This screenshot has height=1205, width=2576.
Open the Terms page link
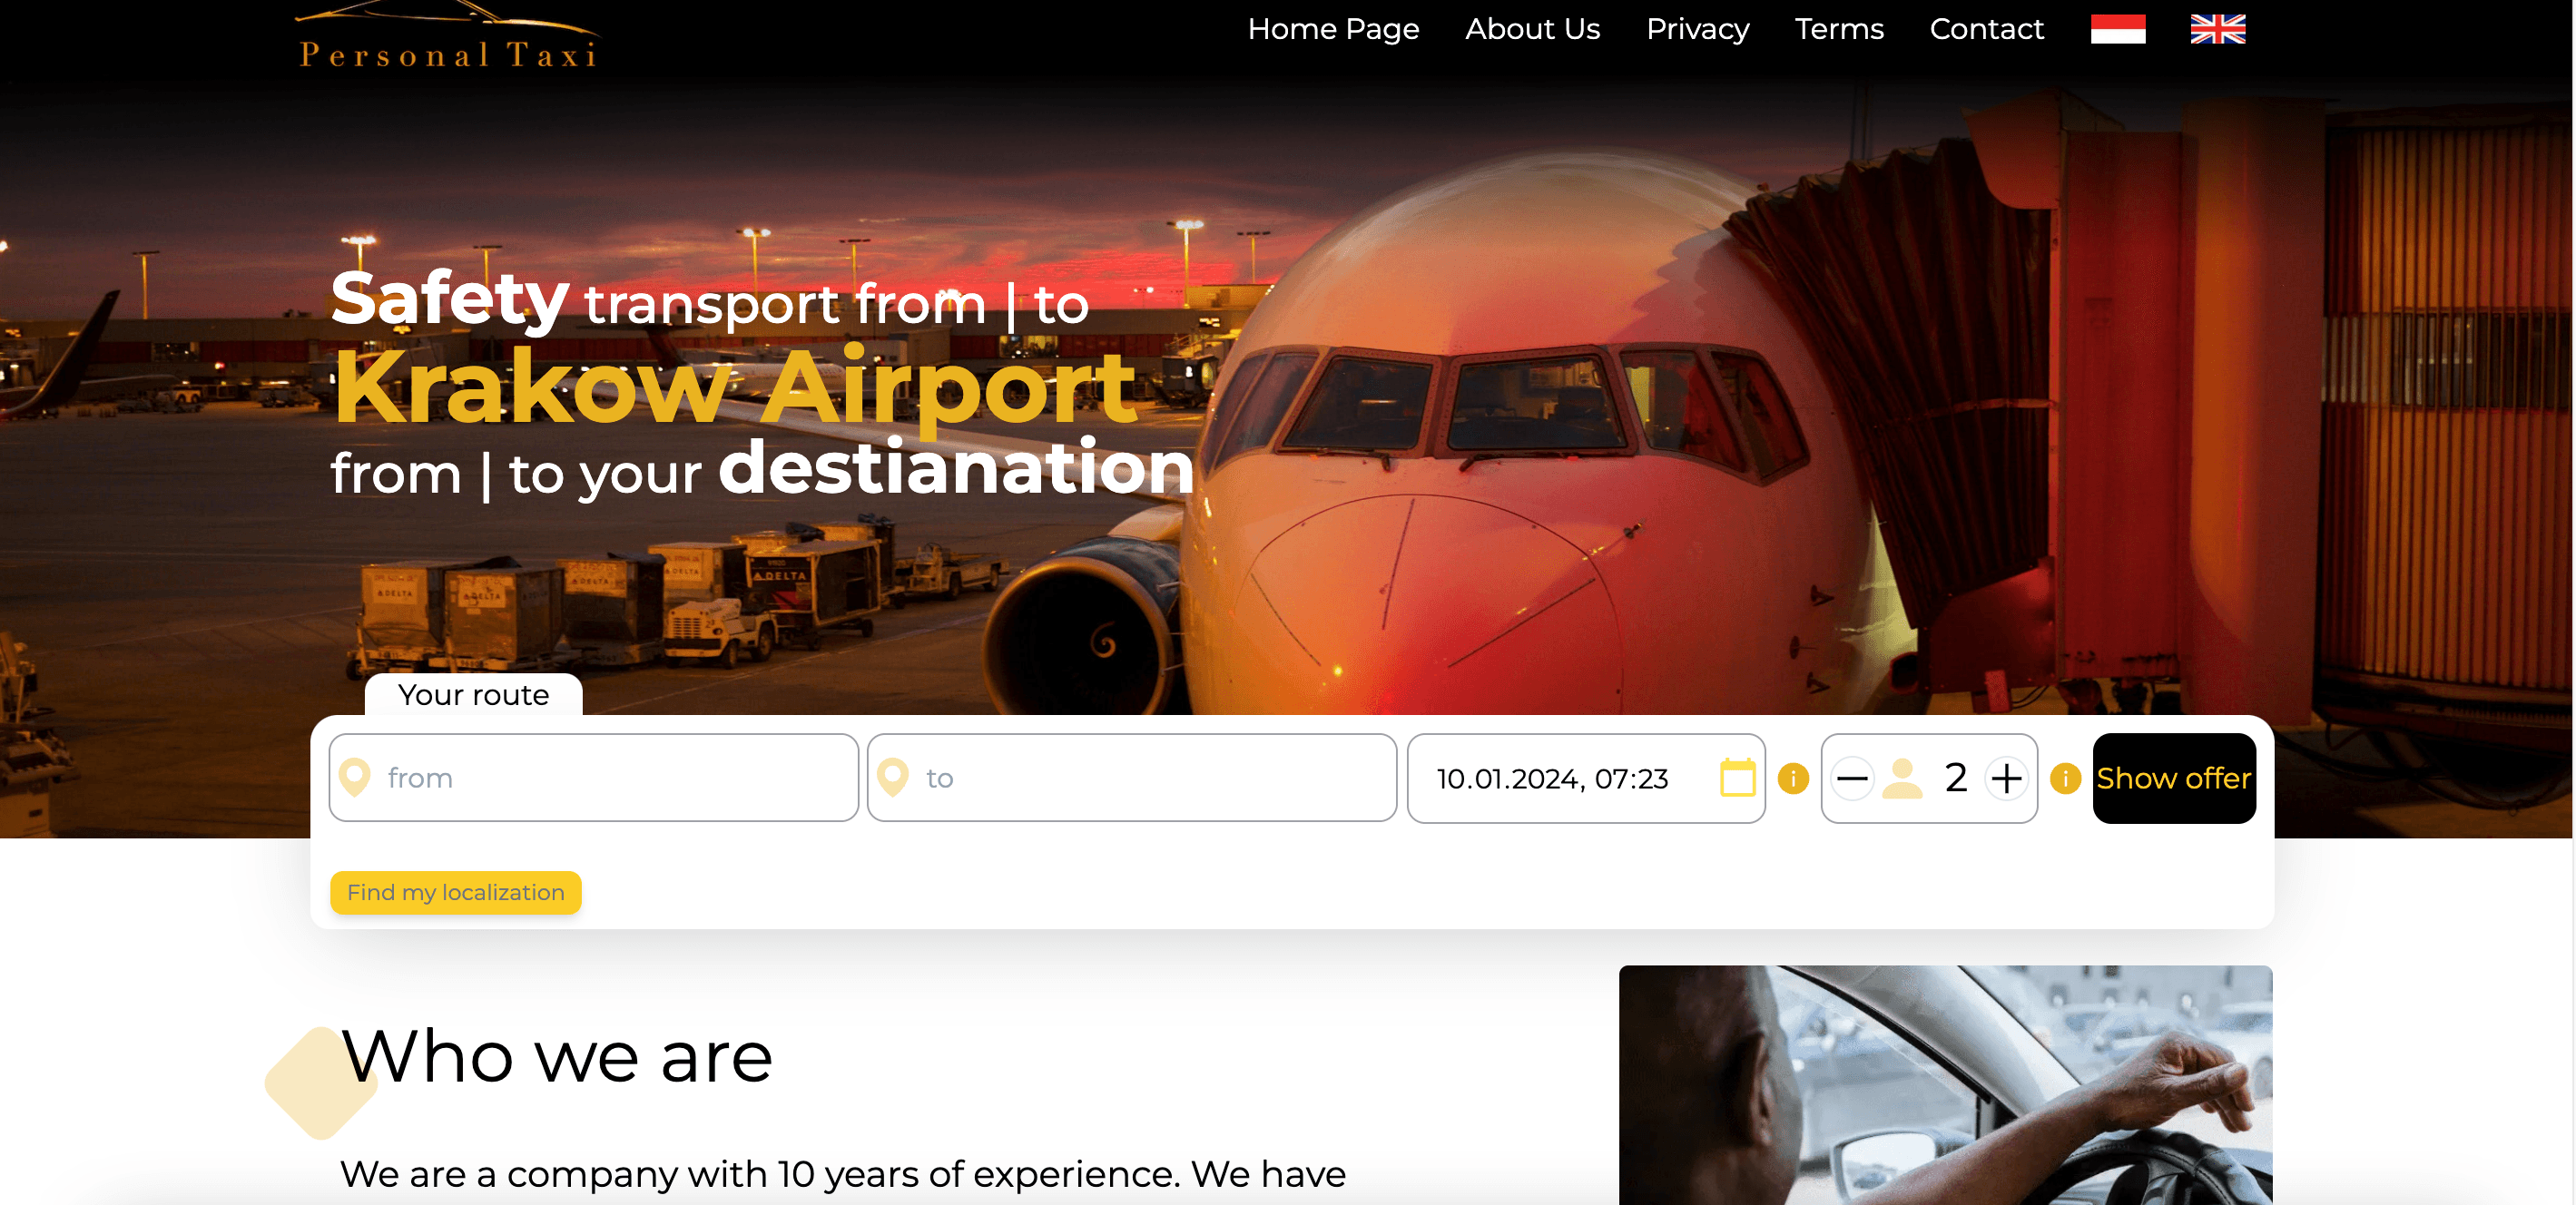[x=1838, y=29]
